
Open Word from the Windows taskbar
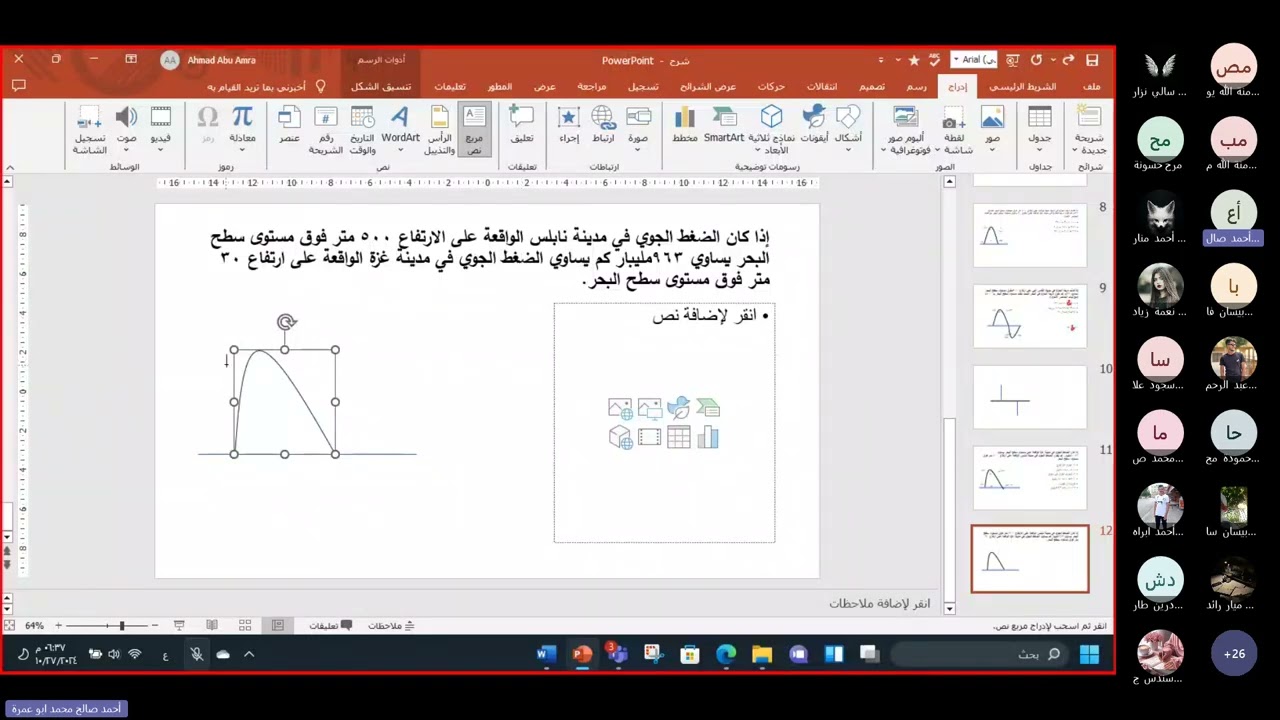(546, 655)
